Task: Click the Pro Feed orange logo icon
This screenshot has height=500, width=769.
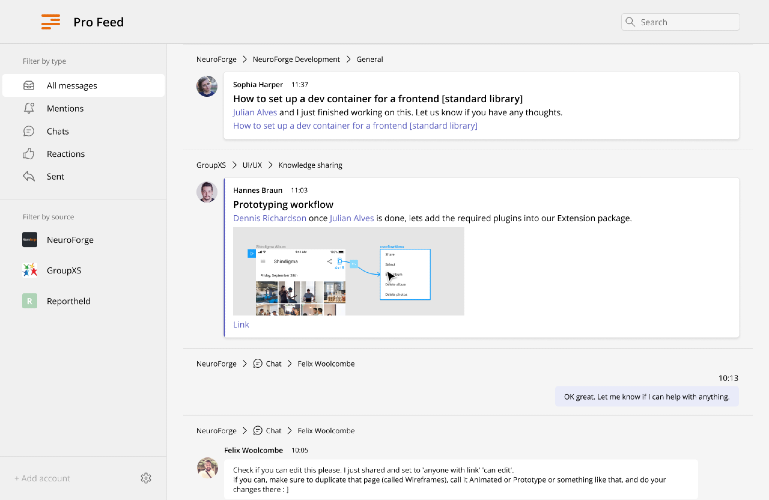Action: tap(51, 22)
